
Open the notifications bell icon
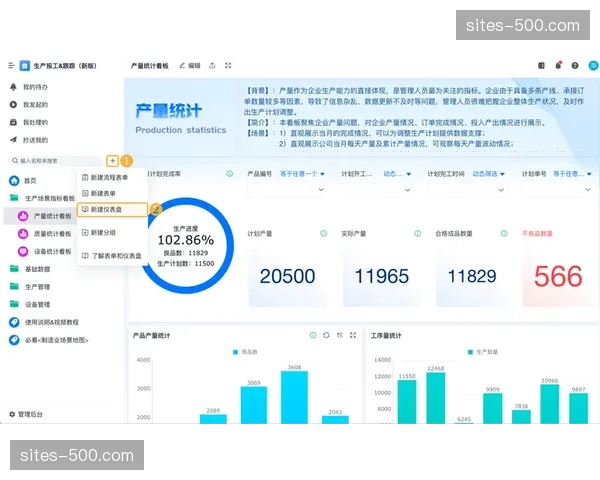pyautogui.click(x=558, y=65)
